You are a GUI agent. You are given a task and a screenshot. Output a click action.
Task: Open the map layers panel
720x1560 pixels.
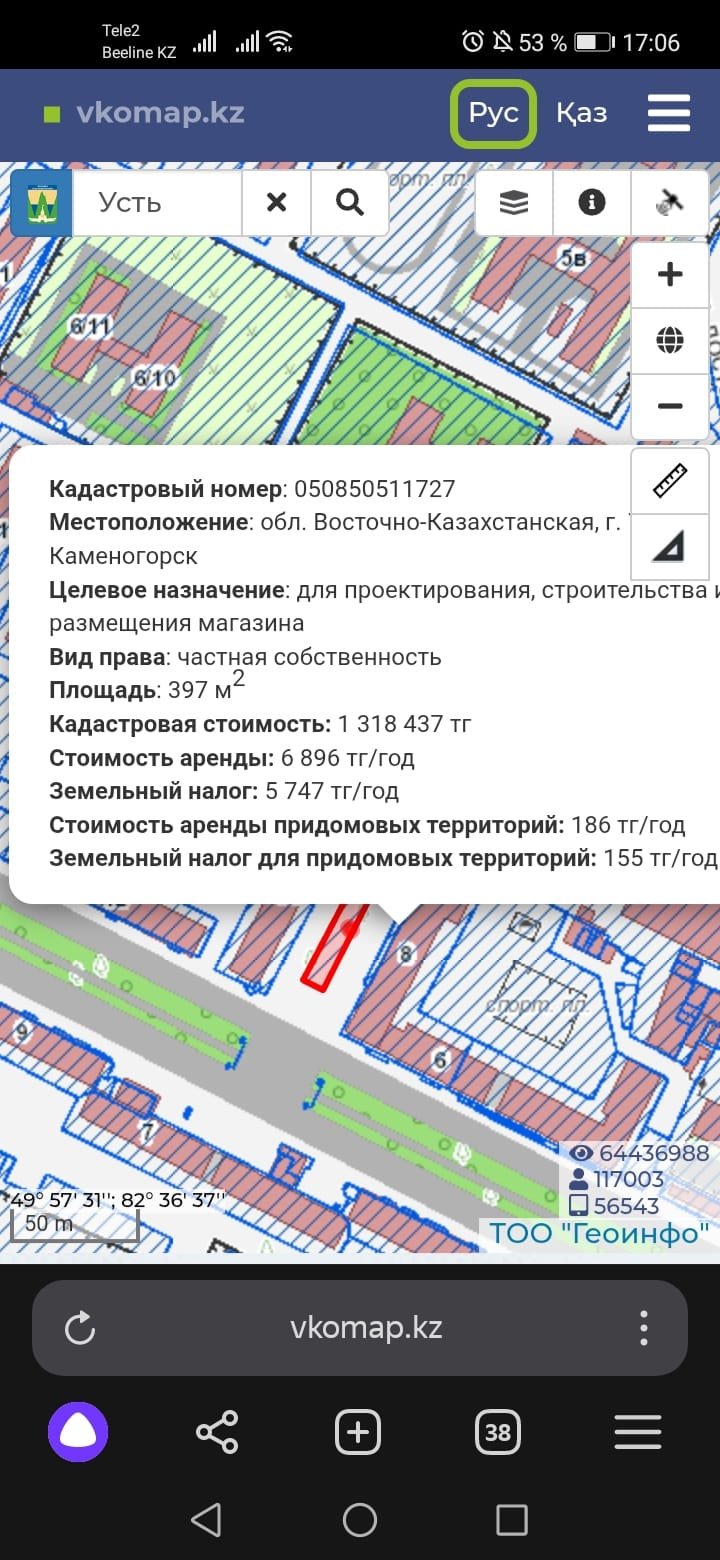pyautogui.click(x=513, y=203)
